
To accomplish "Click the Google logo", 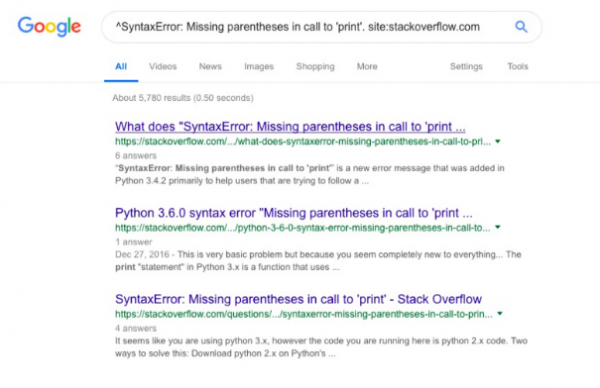I will (x=49, y=26).
